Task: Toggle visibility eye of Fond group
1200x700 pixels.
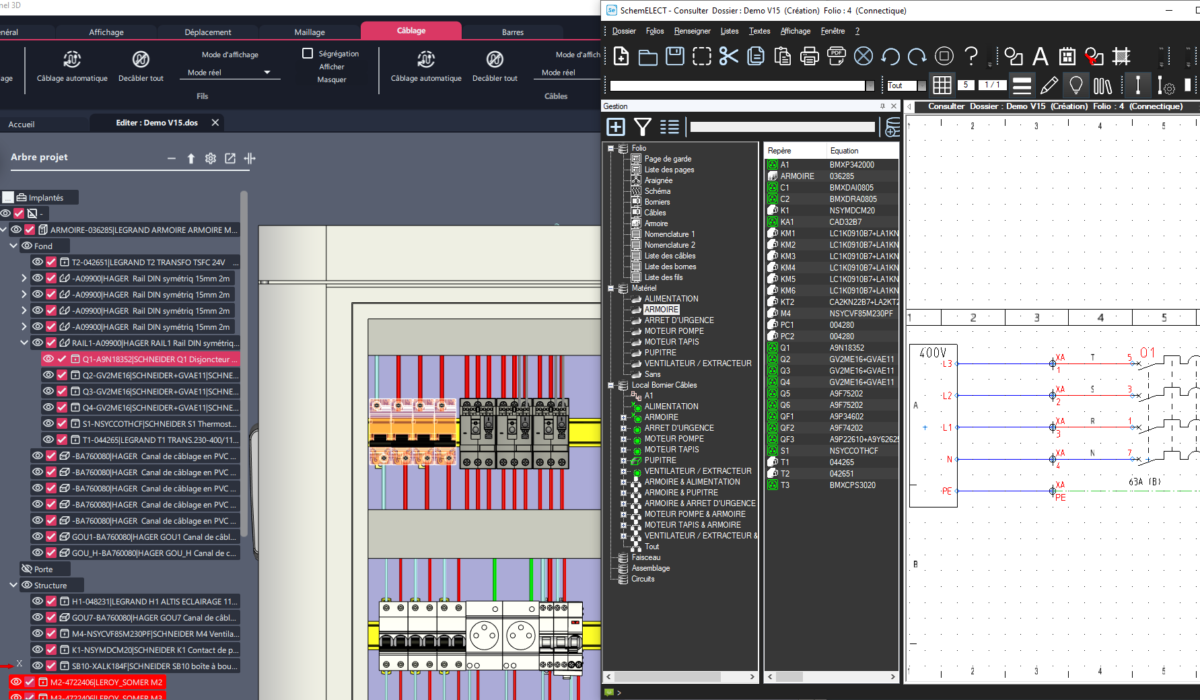Action: pyautogui.click(x=27, y=246)
